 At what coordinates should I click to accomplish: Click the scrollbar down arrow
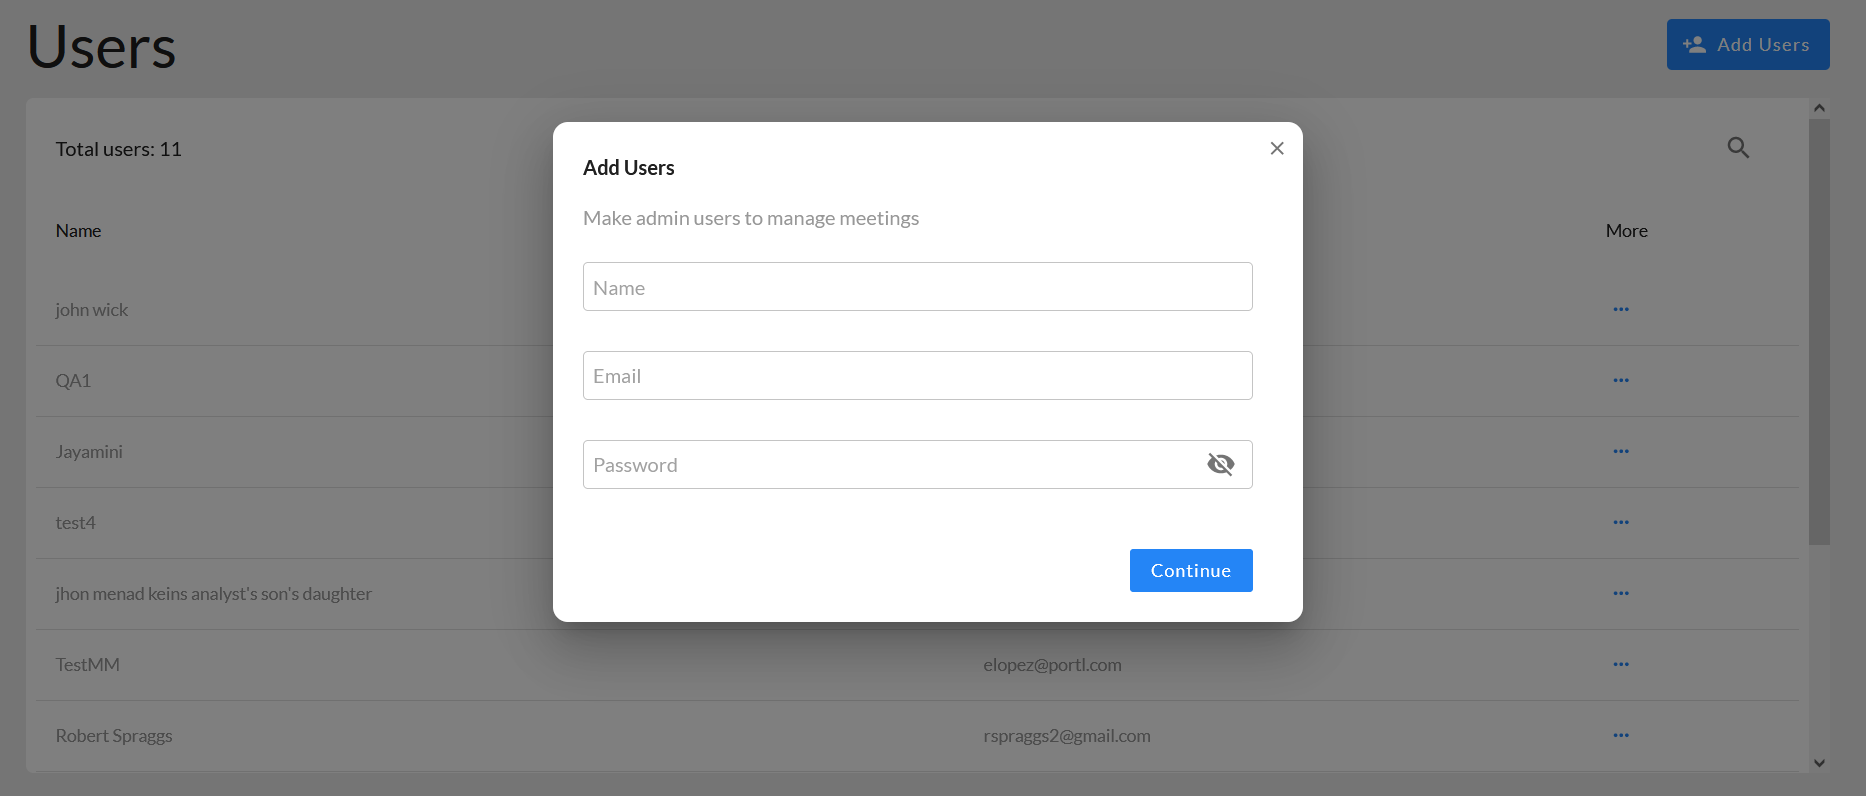click(x=1819, y=763)
